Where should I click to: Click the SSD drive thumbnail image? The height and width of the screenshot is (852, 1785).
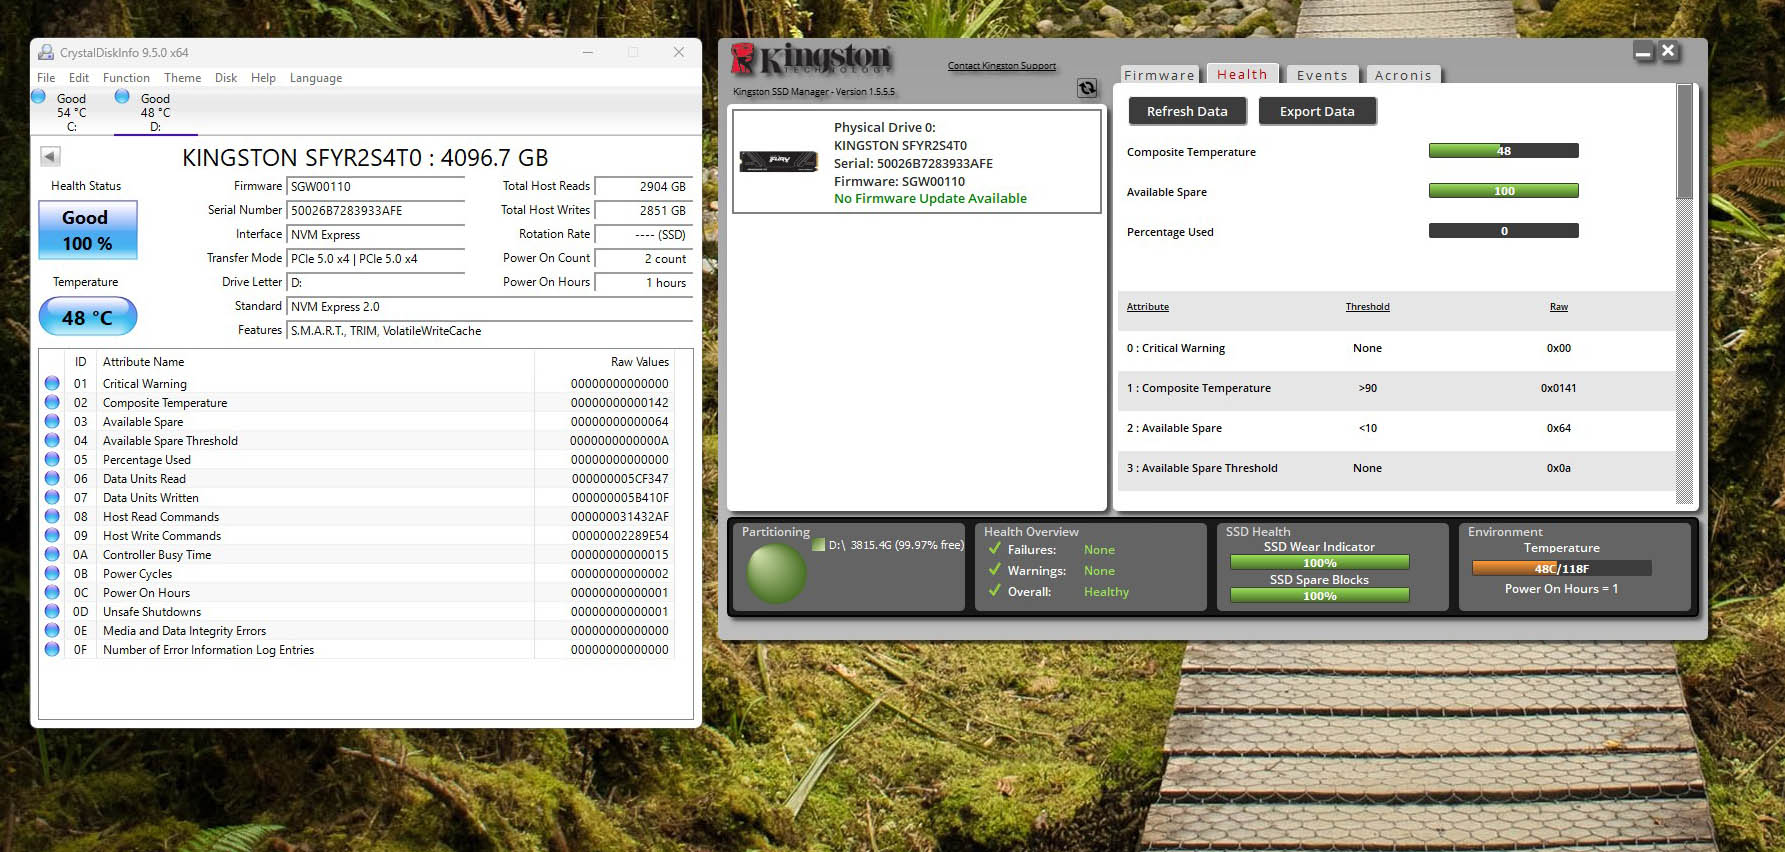click(x=778, y=160)
